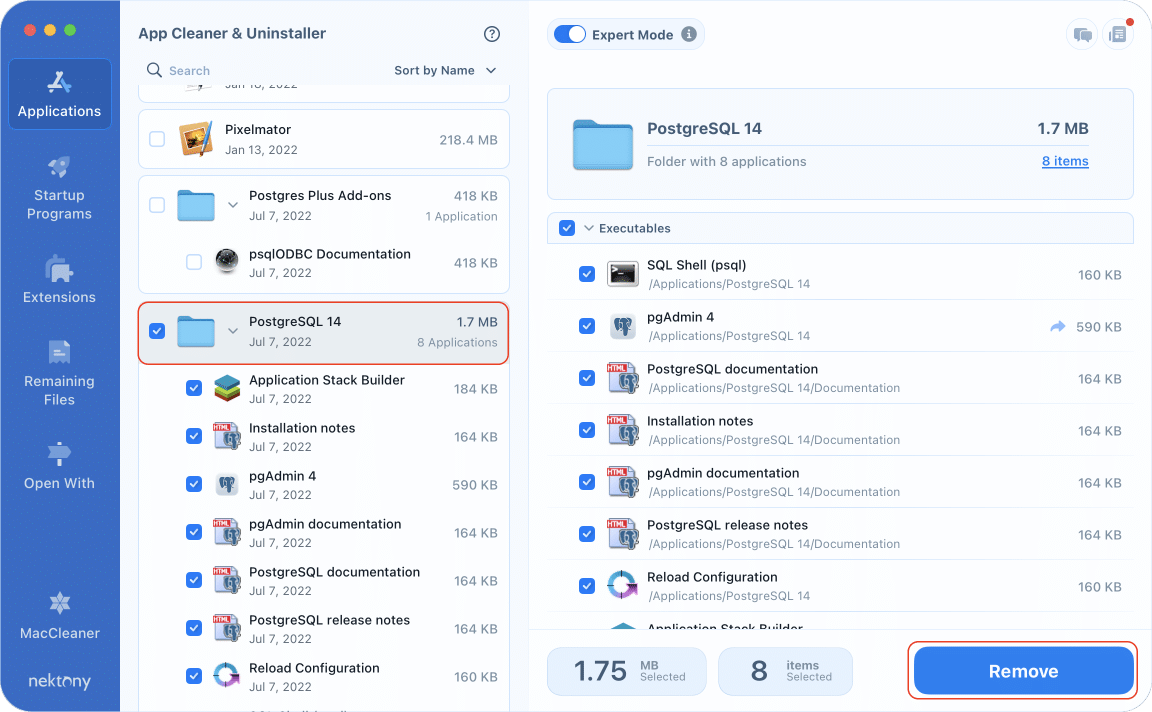Click the Postgres Plus Add-ons folder icon
This screenshot has width=1152, height=712.
(x=195, y=205)
